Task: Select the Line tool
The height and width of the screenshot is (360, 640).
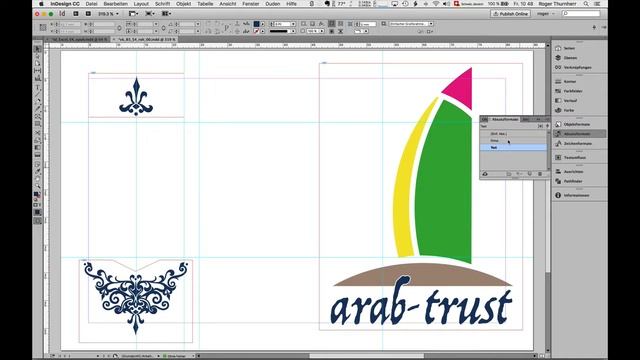Action: [38, 94]
